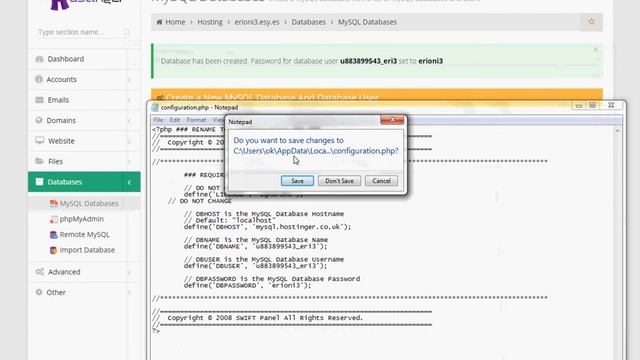Collapse the Databases menu chevron

(129, 182)
